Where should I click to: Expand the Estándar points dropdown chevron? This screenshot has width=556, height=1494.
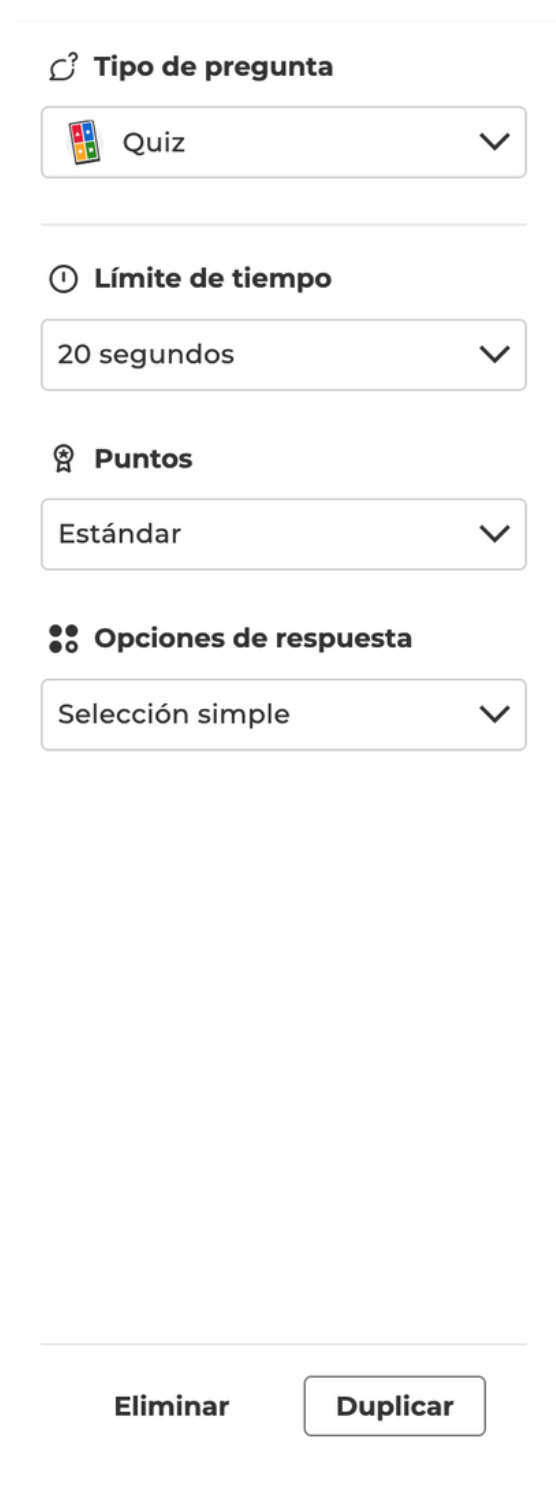(x=494, y=535)
